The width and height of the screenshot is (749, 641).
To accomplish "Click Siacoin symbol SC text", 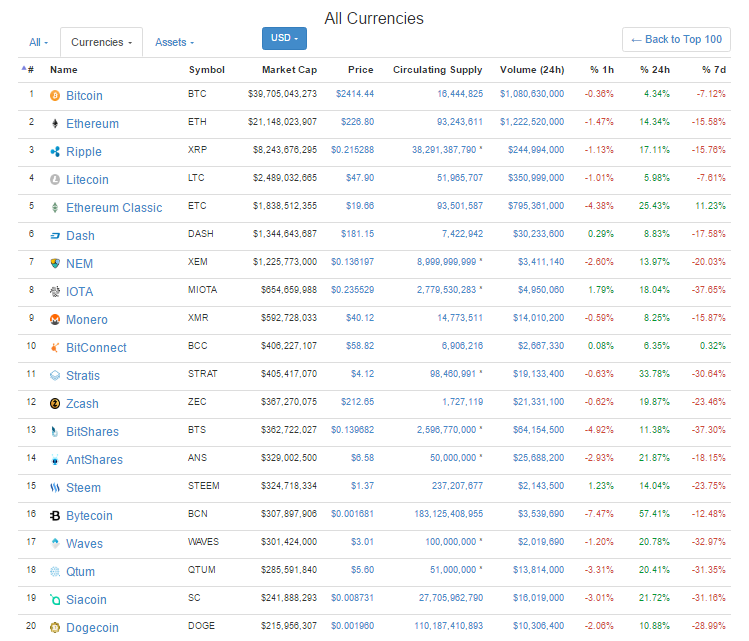I will point(194,598).
